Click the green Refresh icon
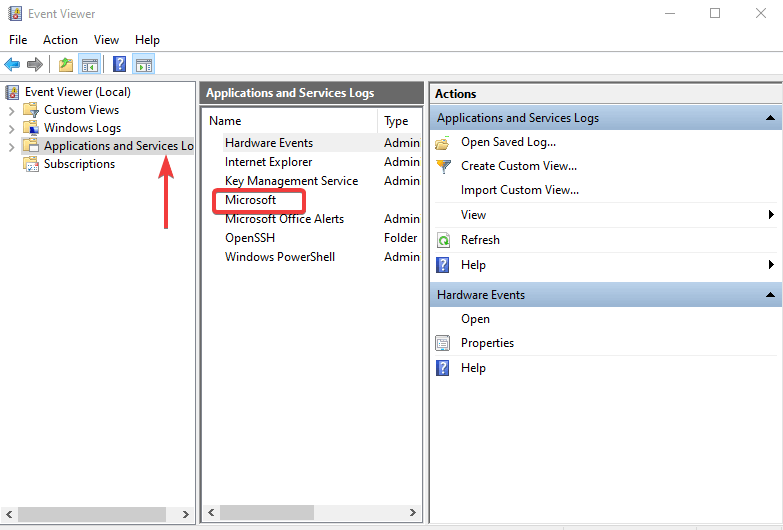The width and height of the screenshot is (783, 530). point(443,240)
